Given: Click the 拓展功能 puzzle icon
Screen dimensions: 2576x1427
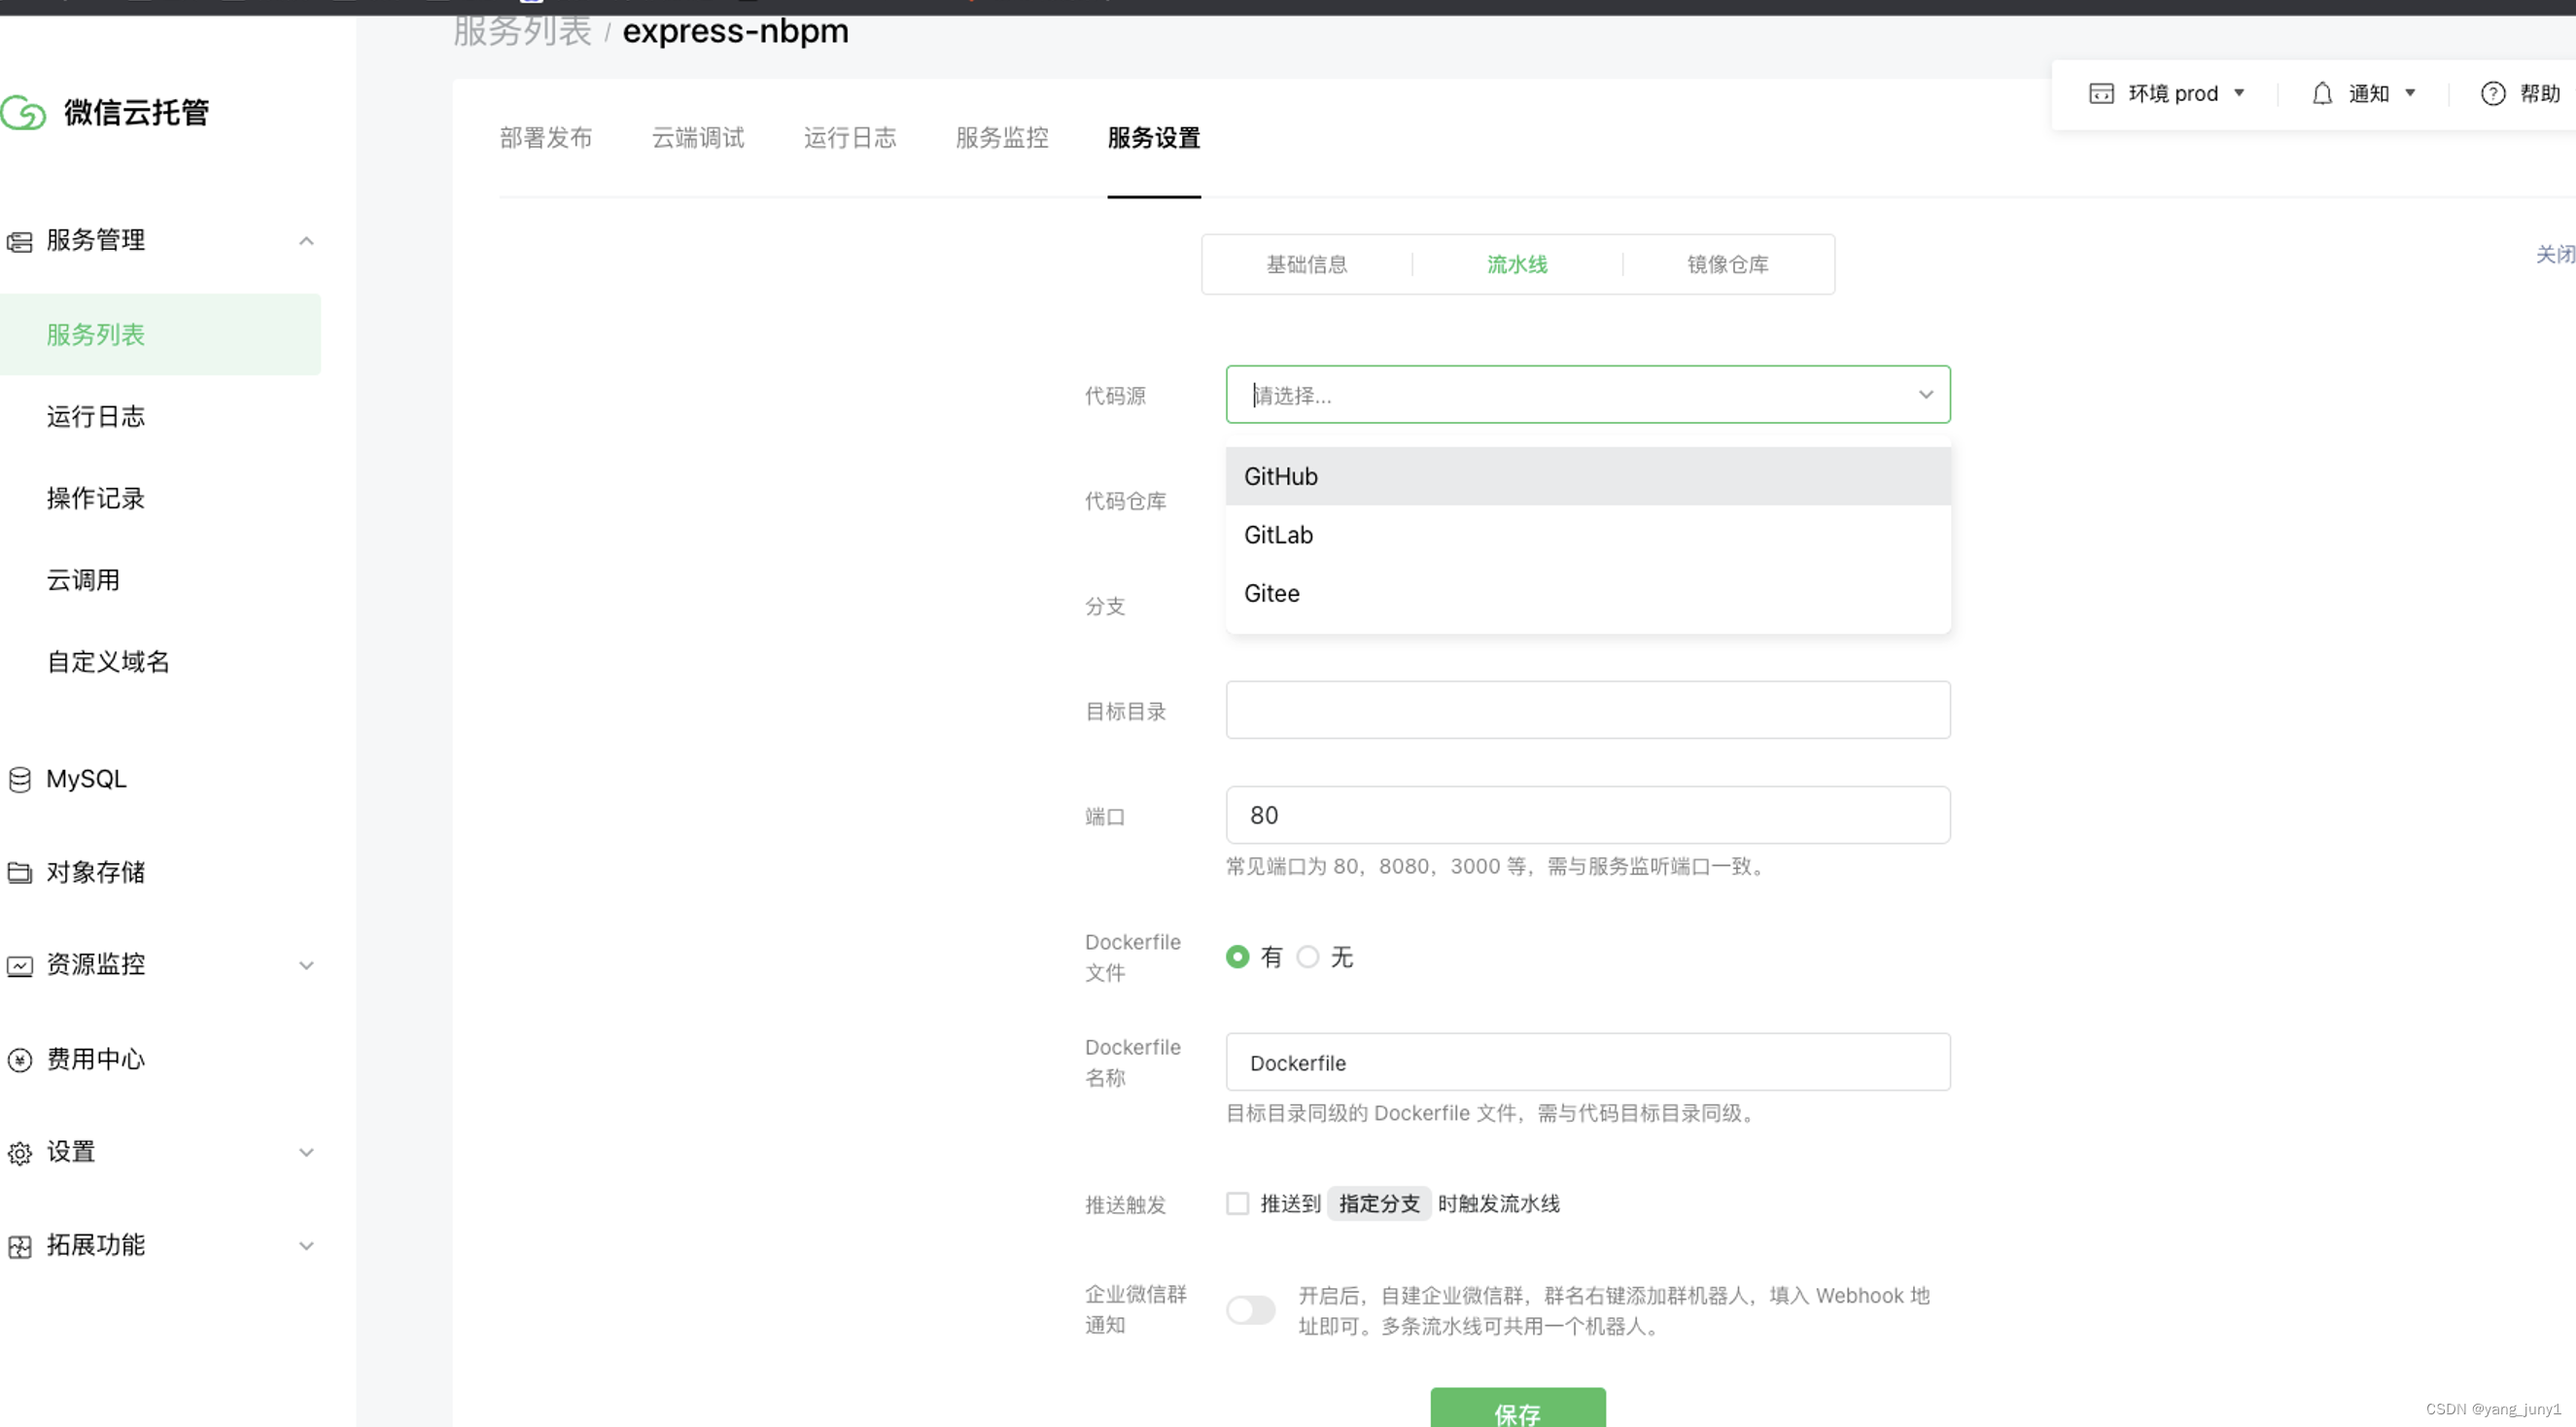Looking at the screenshot, I should click(x=19, y=1246).
